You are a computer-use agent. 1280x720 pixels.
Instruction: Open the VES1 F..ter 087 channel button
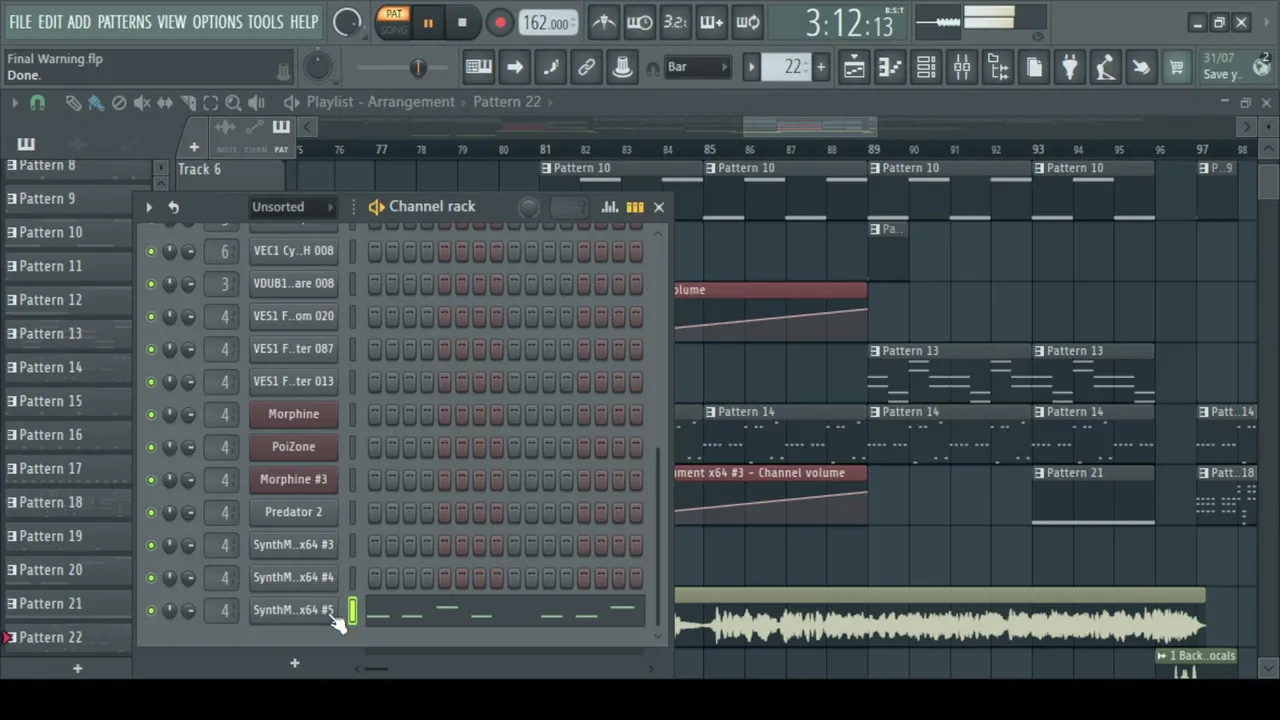click(293, 349)
